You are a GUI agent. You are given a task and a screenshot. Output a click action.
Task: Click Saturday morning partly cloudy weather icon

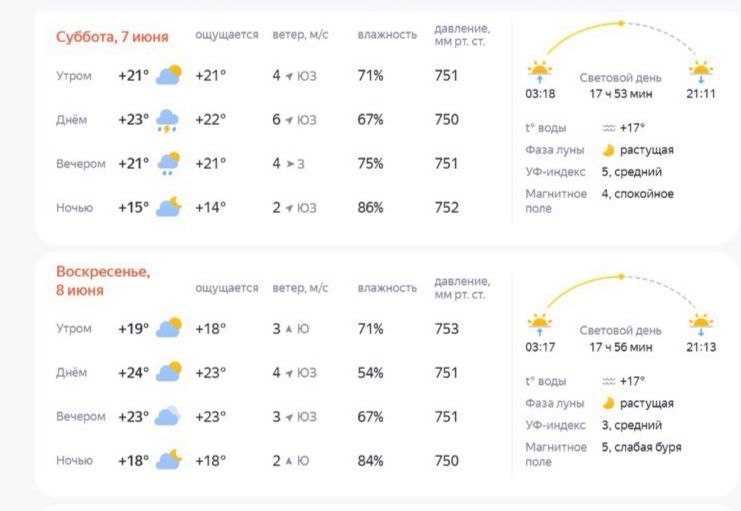pos(169,75)
